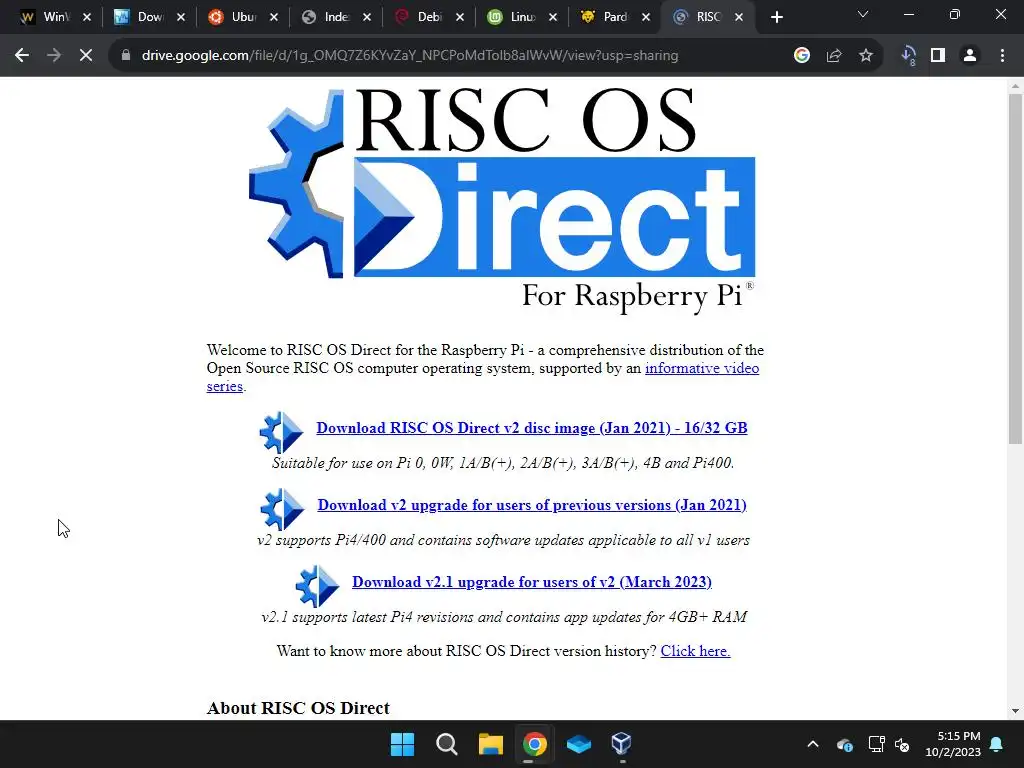
Task: Open version history Click here link
Action: click(696, 651)
